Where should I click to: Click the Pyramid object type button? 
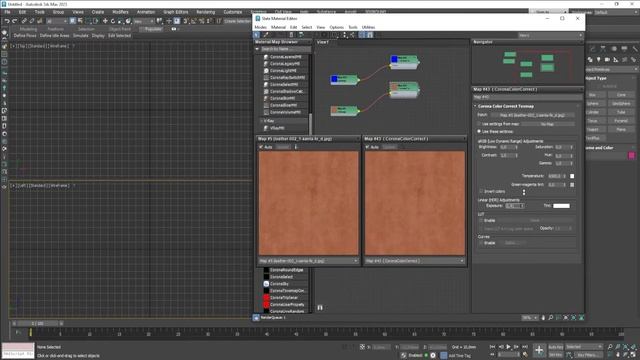(x=621, y=121)
